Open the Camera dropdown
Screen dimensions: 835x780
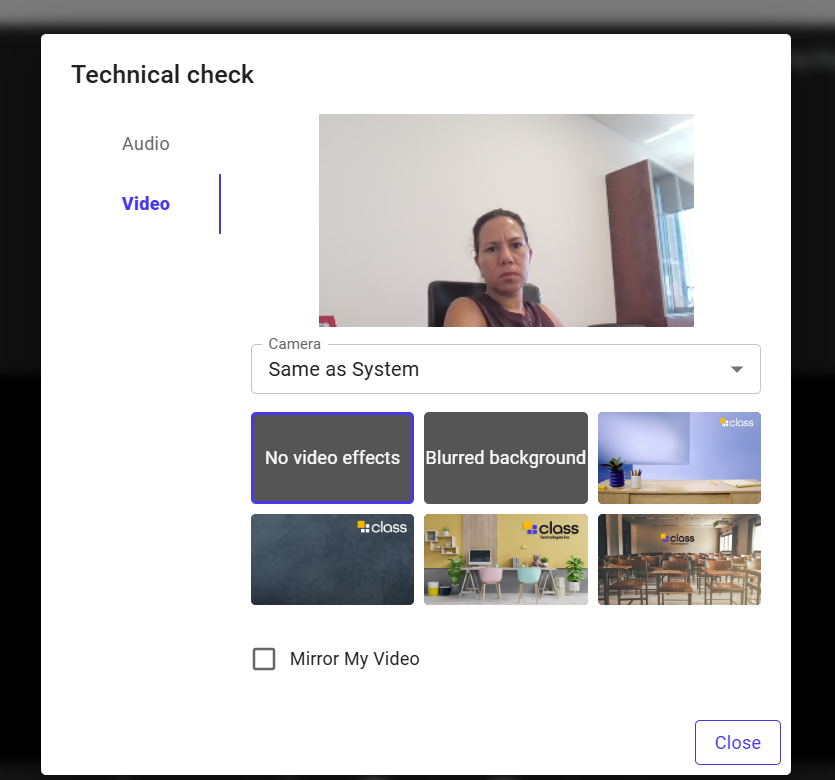click(505, 369)
